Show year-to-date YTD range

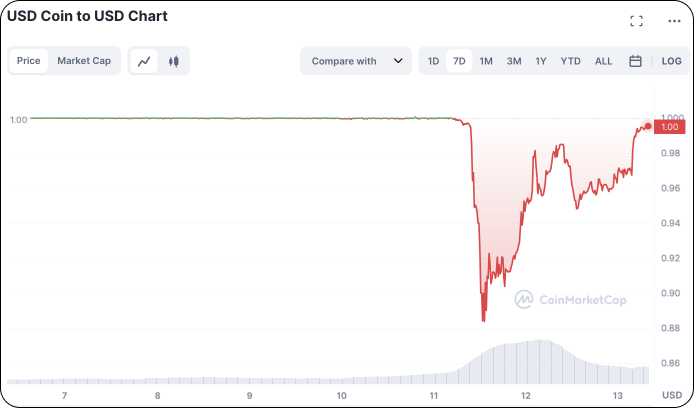point(571,61)
